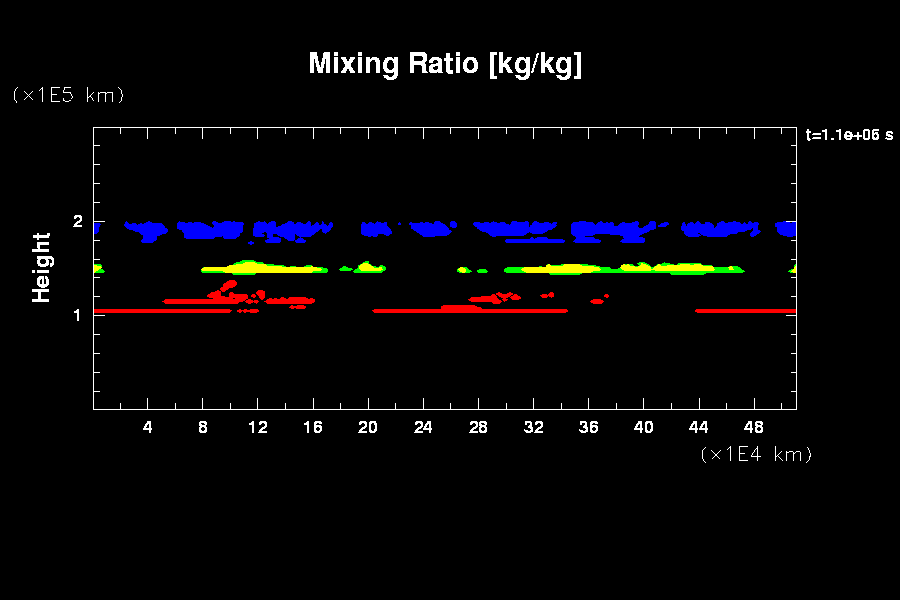
Task: Click x-axis tick label 48
Action: (753, 427)
